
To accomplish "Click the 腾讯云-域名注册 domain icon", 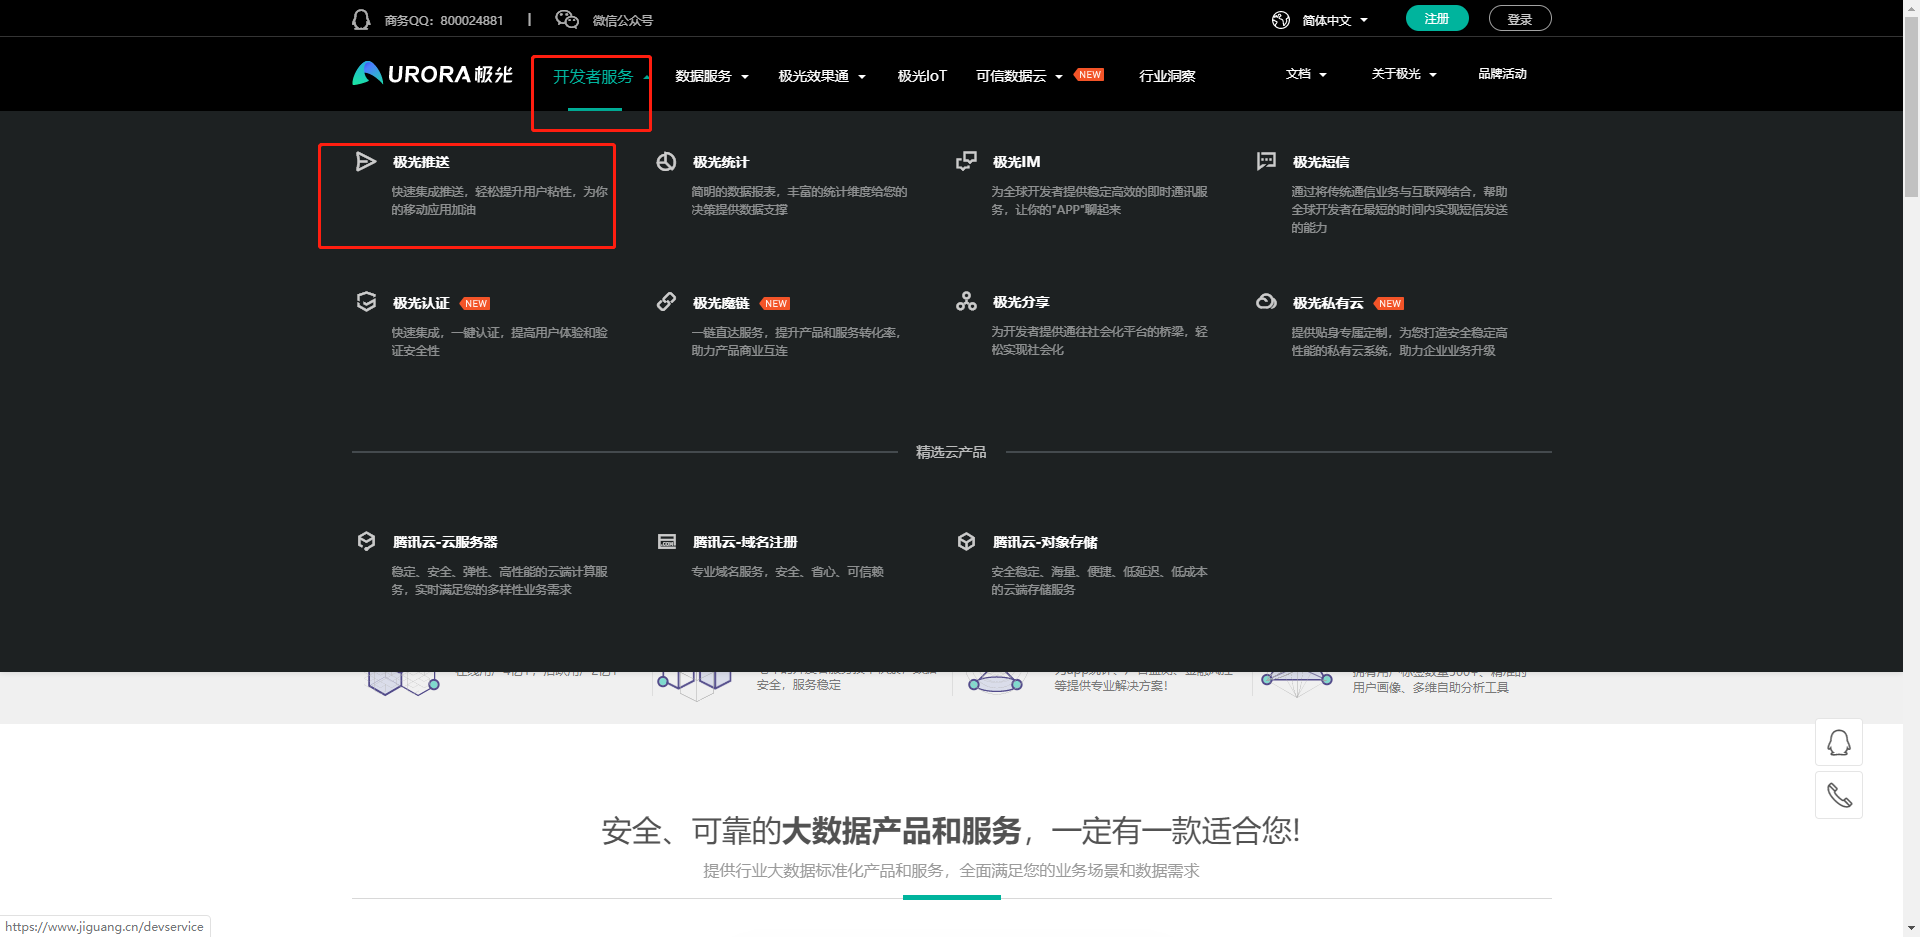I will 667,541.
